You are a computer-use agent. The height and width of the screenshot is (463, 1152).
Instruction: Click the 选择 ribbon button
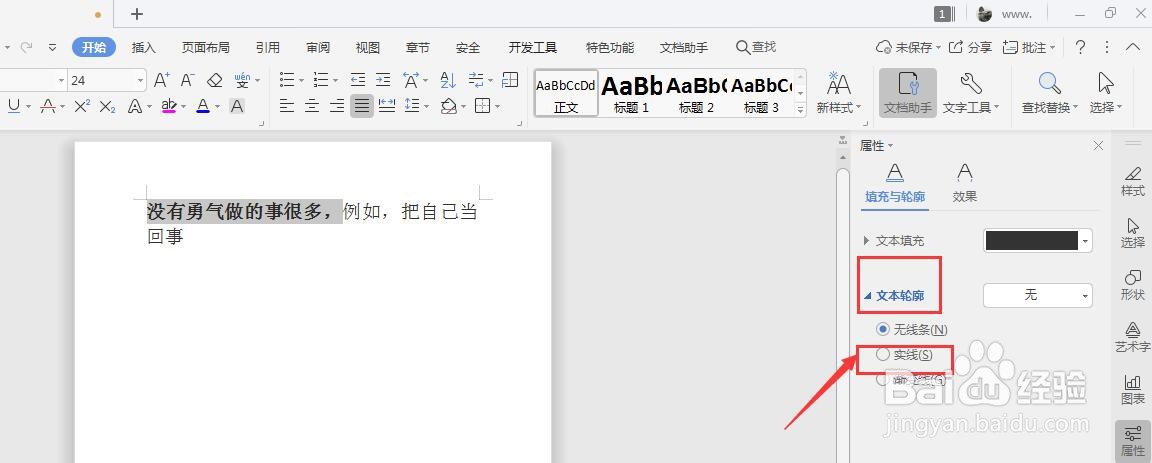1106,93
